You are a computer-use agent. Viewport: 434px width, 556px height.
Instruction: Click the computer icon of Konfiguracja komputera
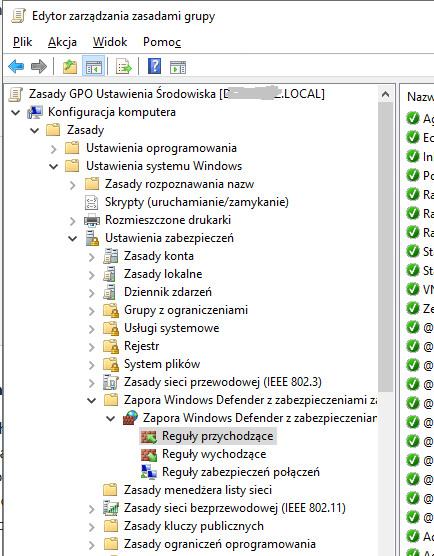[x=35, y=112]
